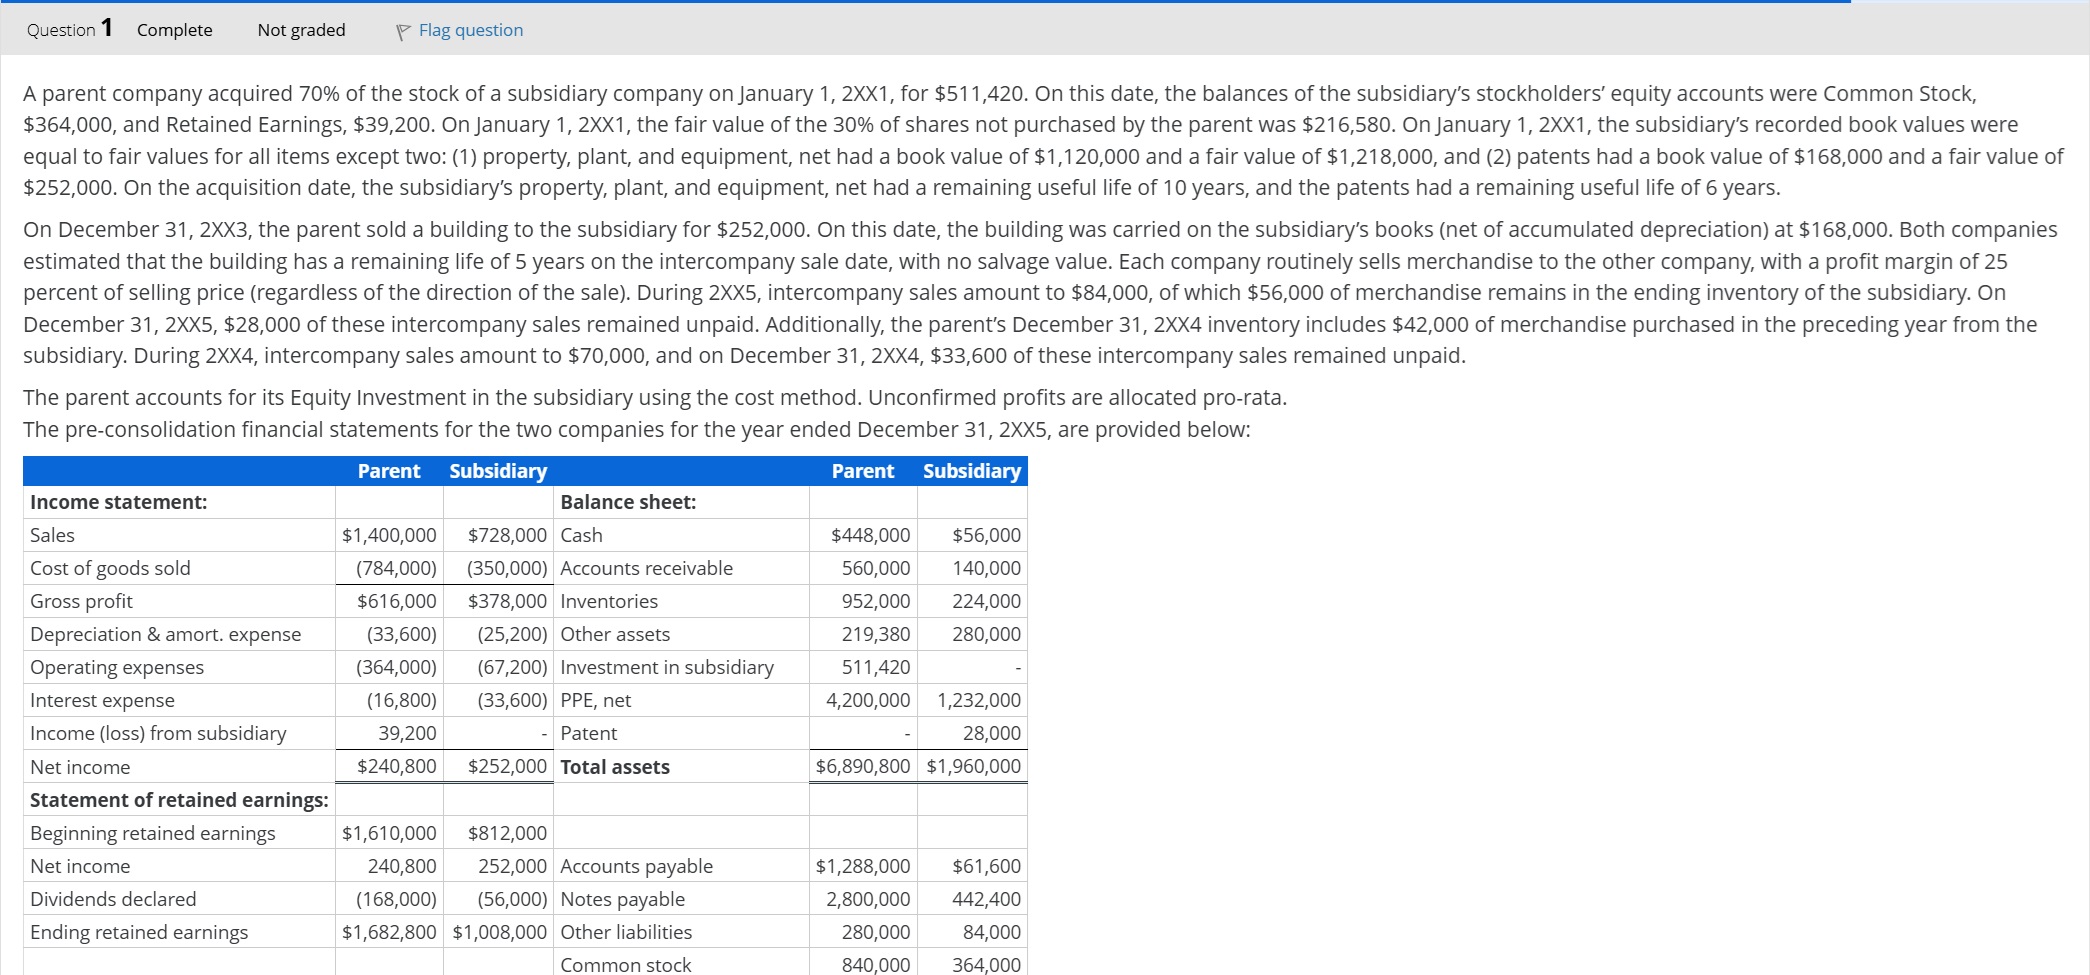Viewport: 2090px width, 975px height.
Task: Select the "Cost of goods sold" row label
Action: 110,568
